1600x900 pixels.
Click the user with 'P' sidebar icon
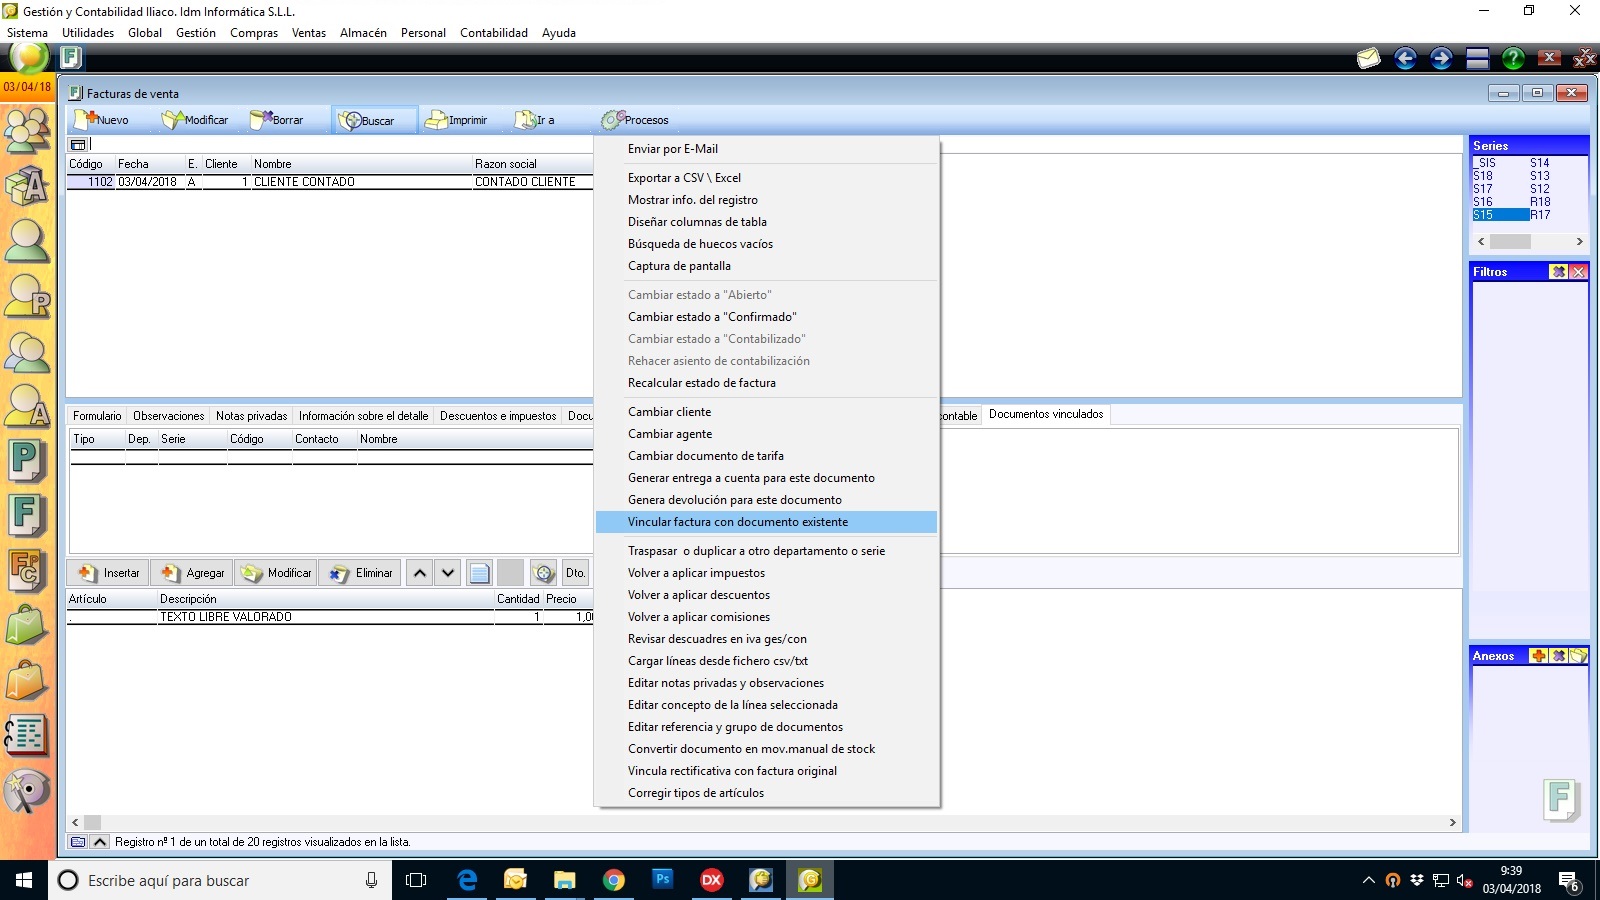(27, 296)
